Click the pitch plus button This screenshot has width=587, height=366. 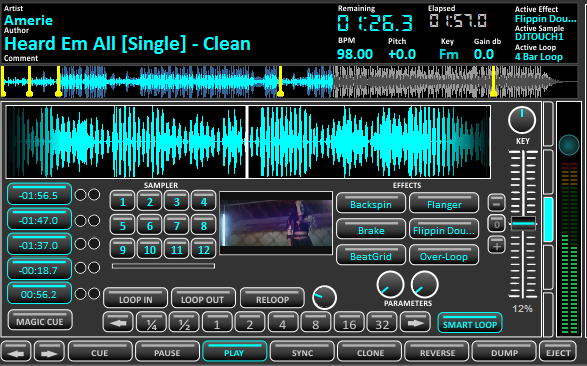pyautogui.click(x=496, y=246)
